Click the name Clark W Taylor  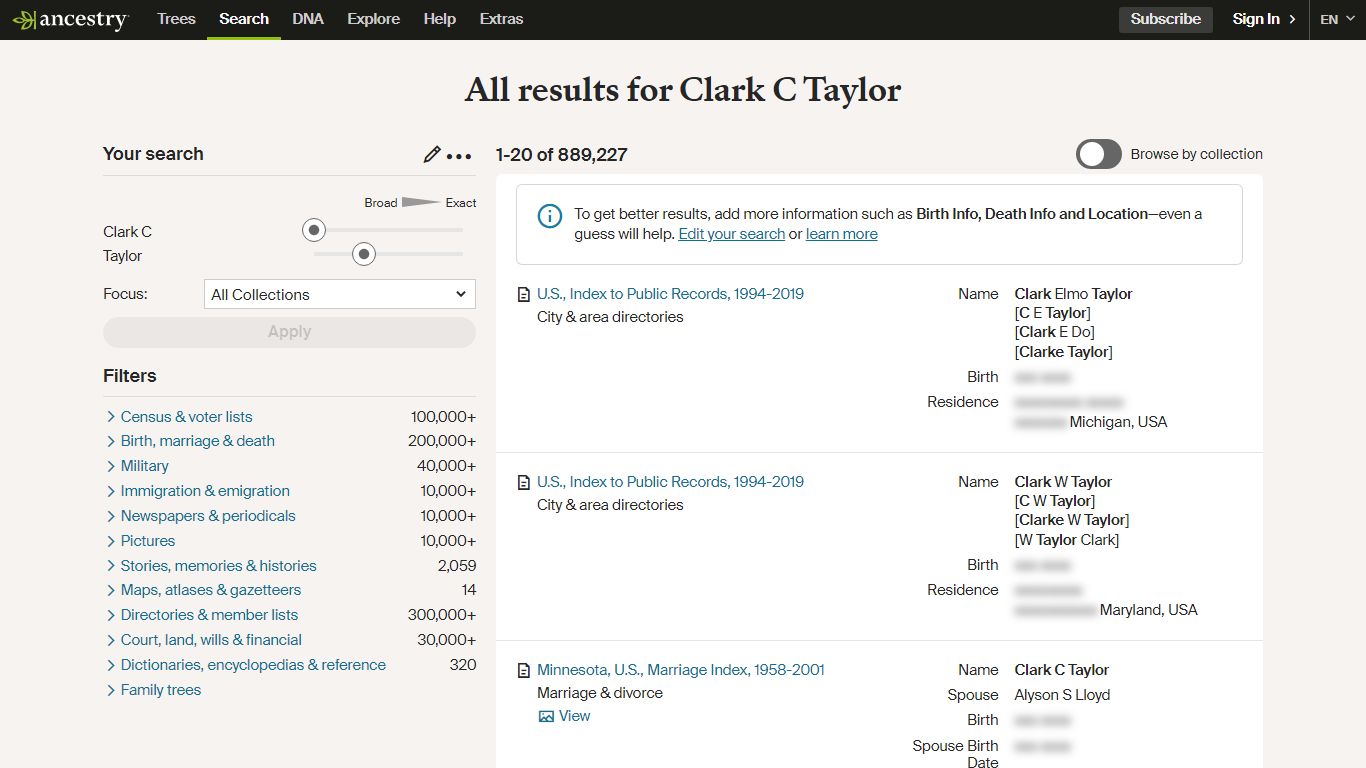[1063, 482]
